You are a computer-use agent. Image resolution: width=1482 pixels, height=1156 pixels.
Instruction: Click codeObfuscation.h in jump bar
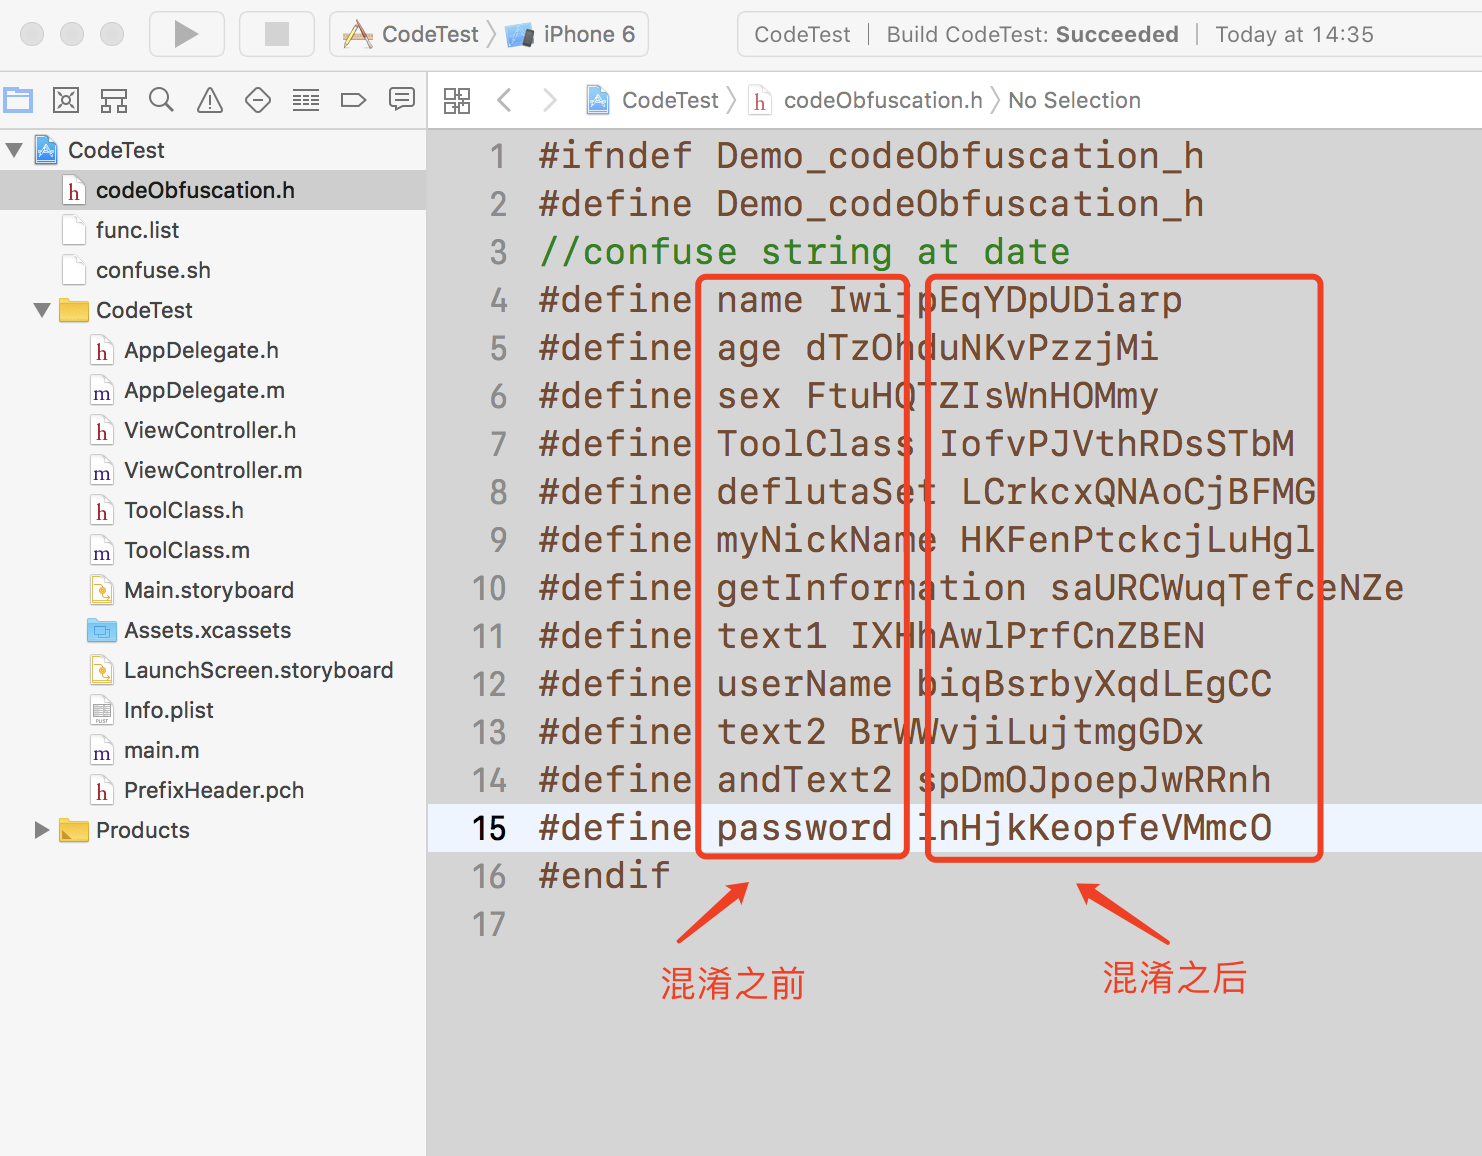pyautogui.click(x=866, y=100)
